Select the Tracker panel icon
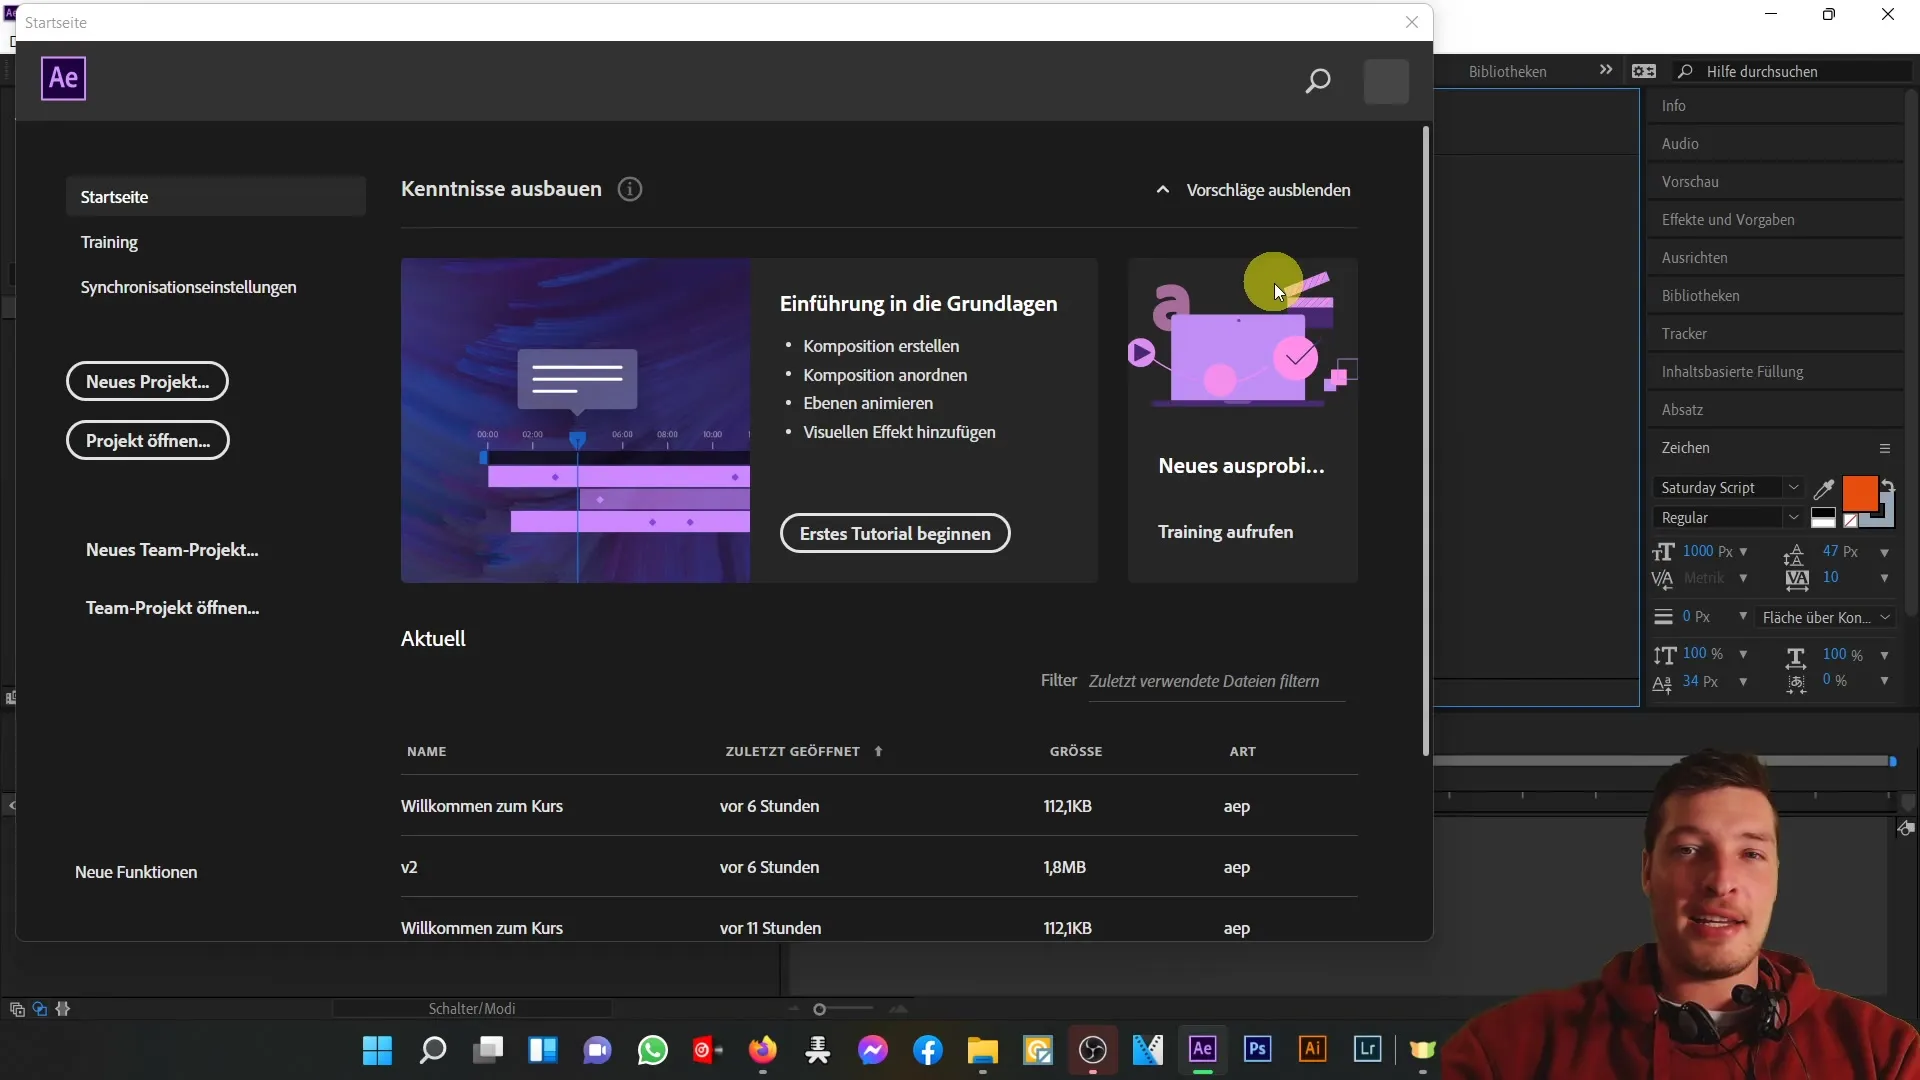The image size is (1920, 1080). (x=1684, y=334)
